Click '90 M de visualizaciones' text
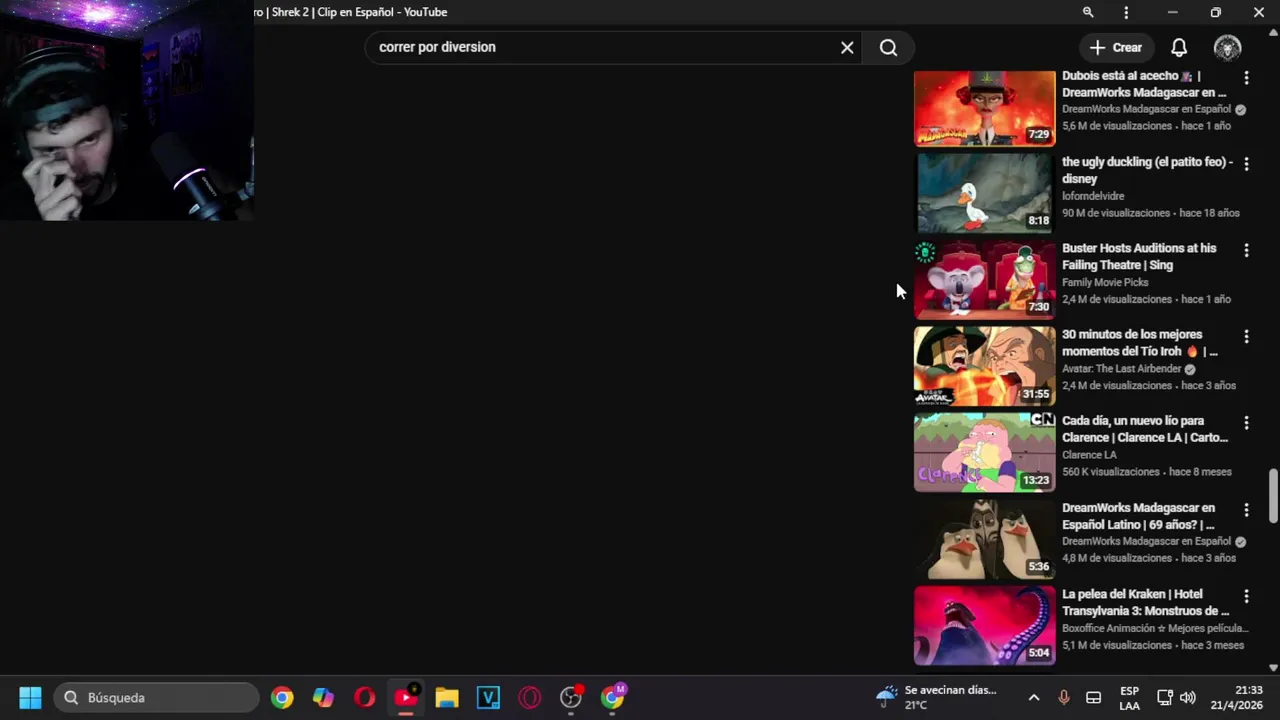 [x=1116, y=213]
